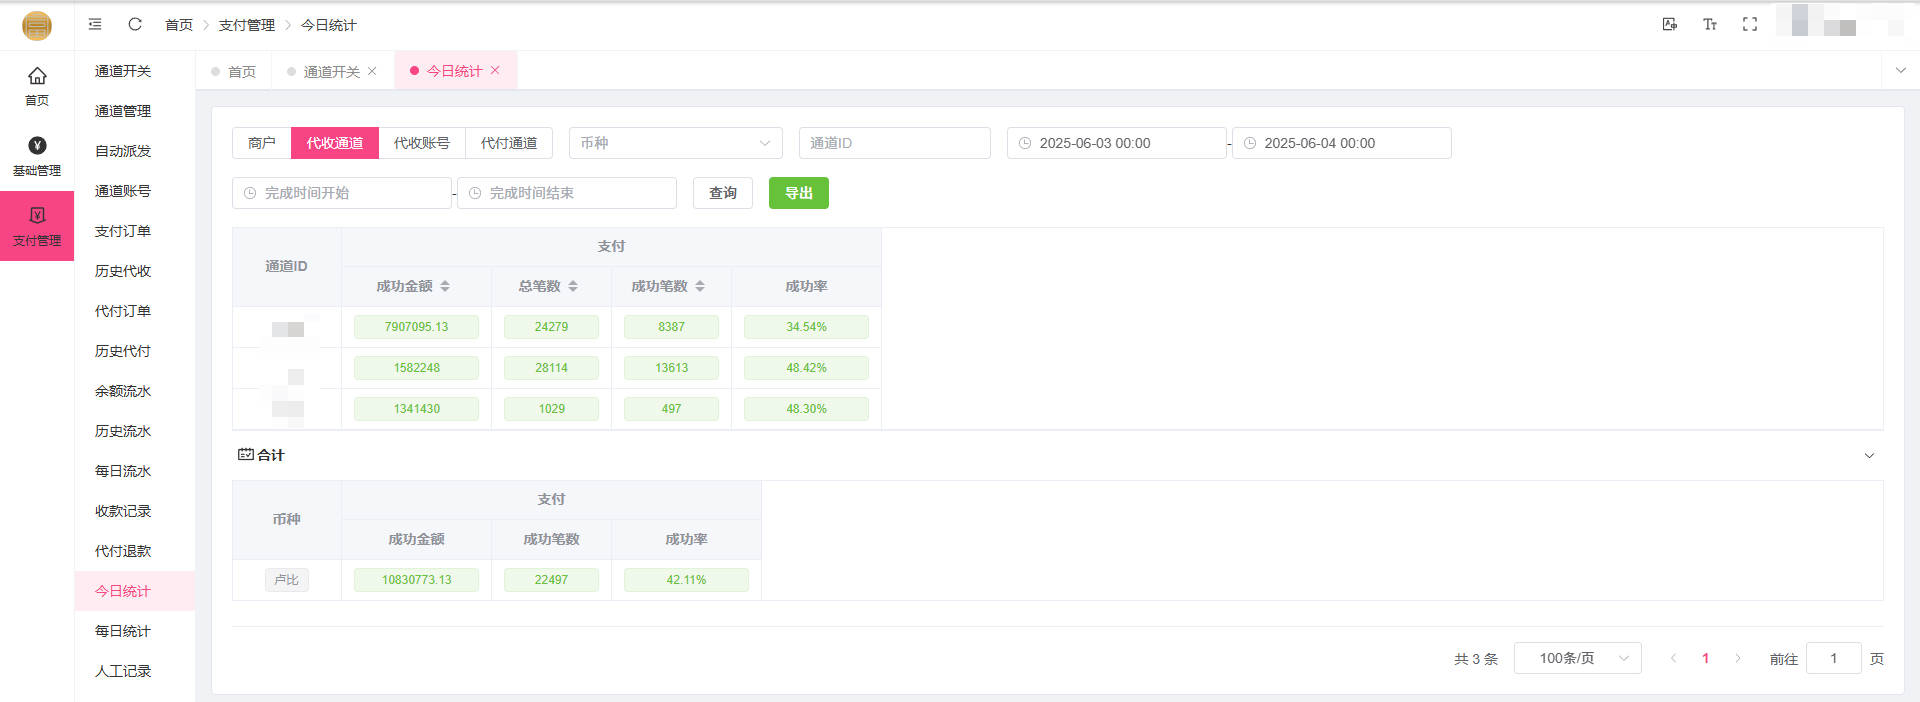Viewport: 1920px width, 702px height.
Task: Open 支付订单 in the side menu
Action: pyautogui.click(x=122, y=231)
